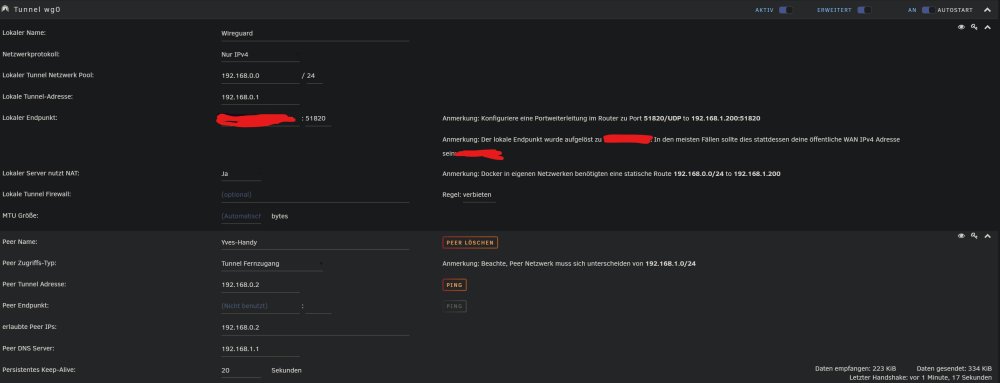Click the Peer DNS Server label
The height and width of the screenshot is (383, 1000).
click(x=29, y=348)
